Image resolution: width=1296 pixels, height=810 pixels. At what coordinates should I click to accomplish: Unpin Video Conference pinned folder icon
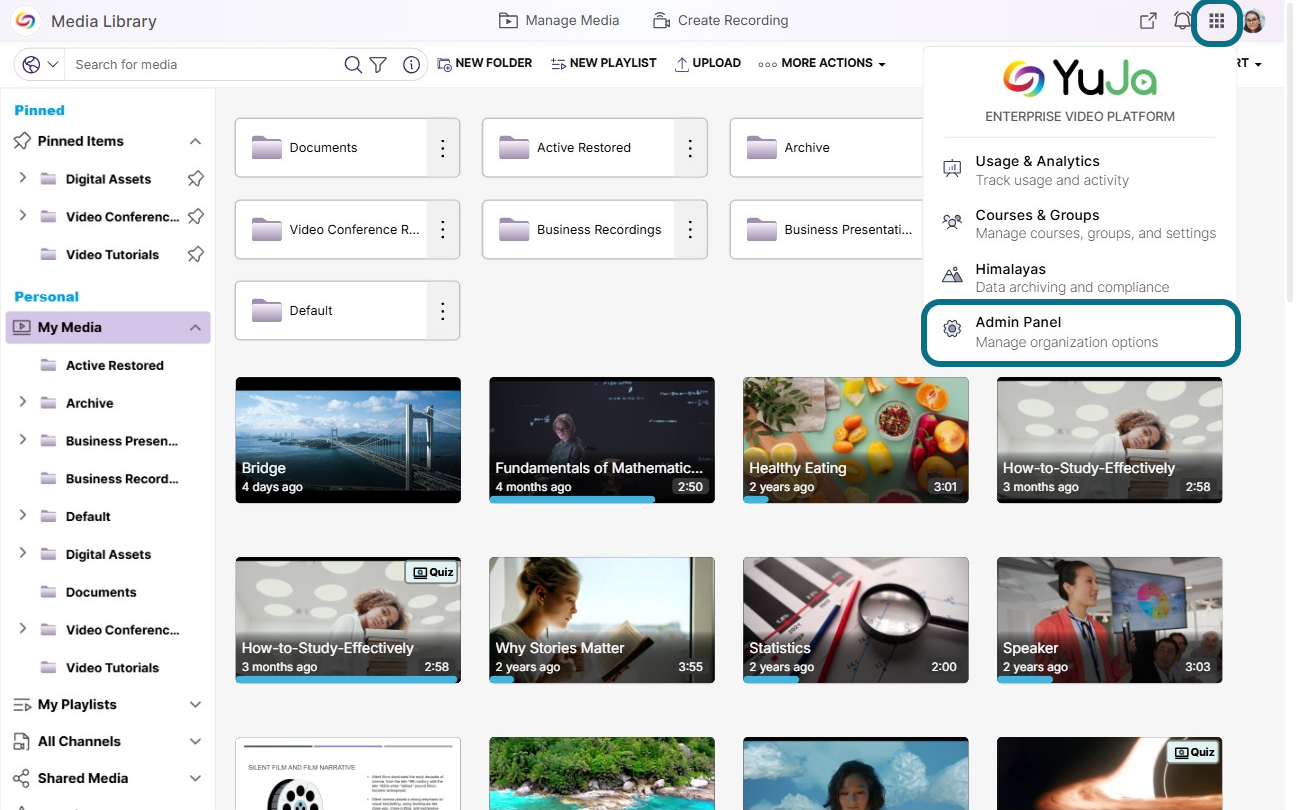[x=196, y=216]
